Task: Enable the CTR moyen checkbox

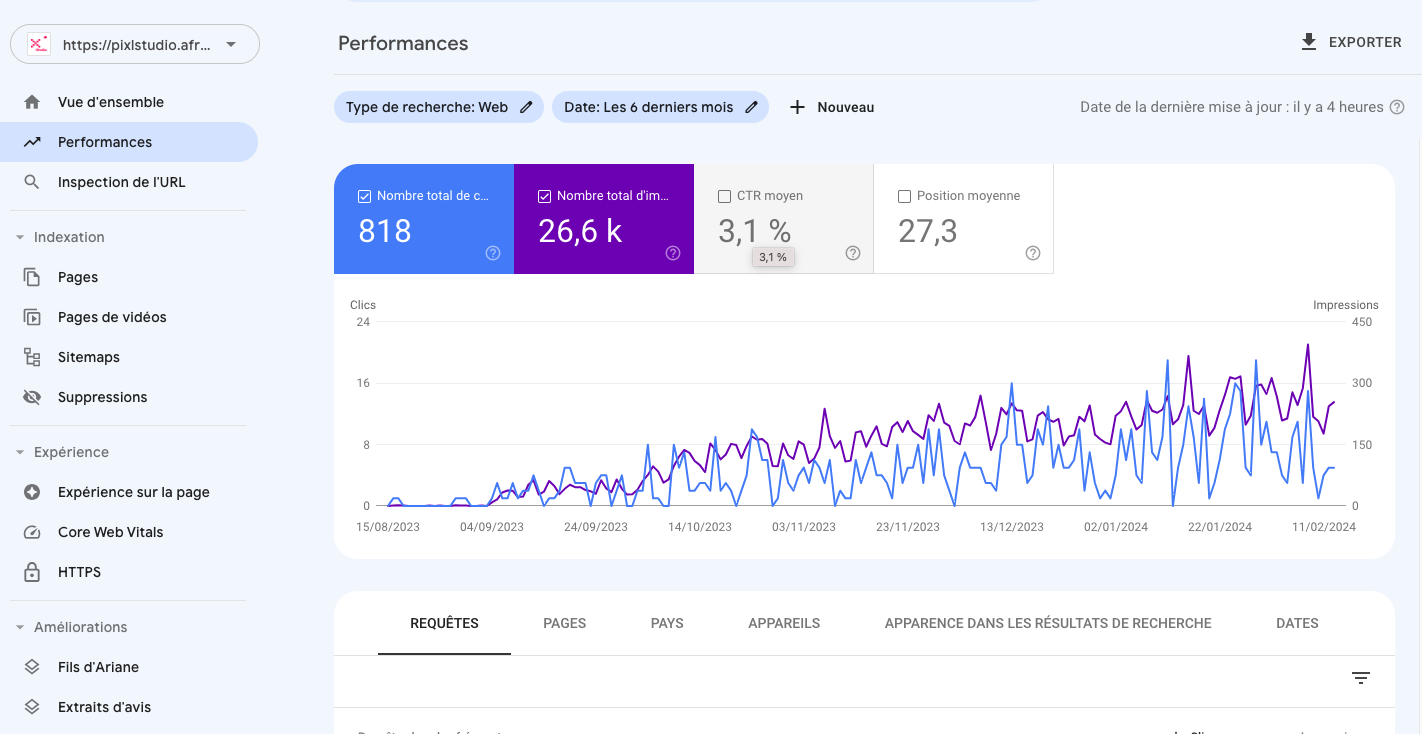Action: point(724,196)
